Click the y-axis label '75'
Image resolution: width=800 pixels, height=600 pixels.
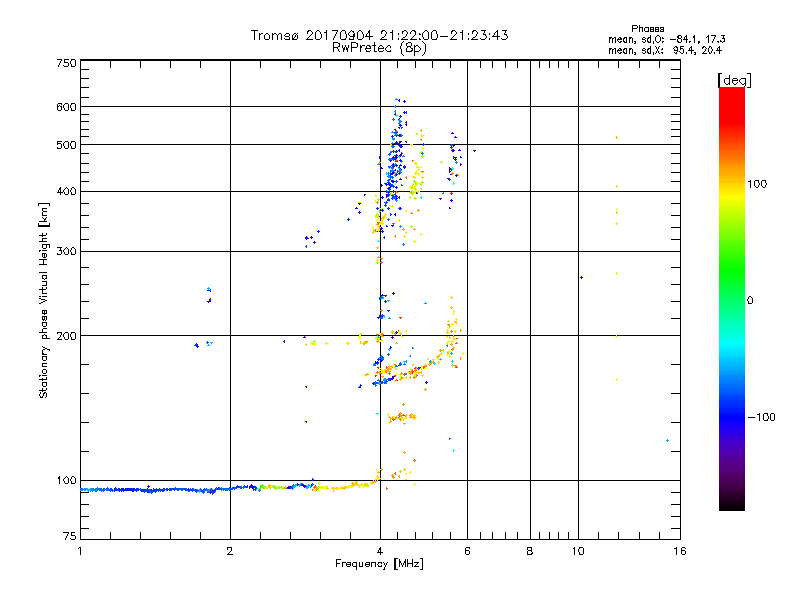click(x=70, y=536)
